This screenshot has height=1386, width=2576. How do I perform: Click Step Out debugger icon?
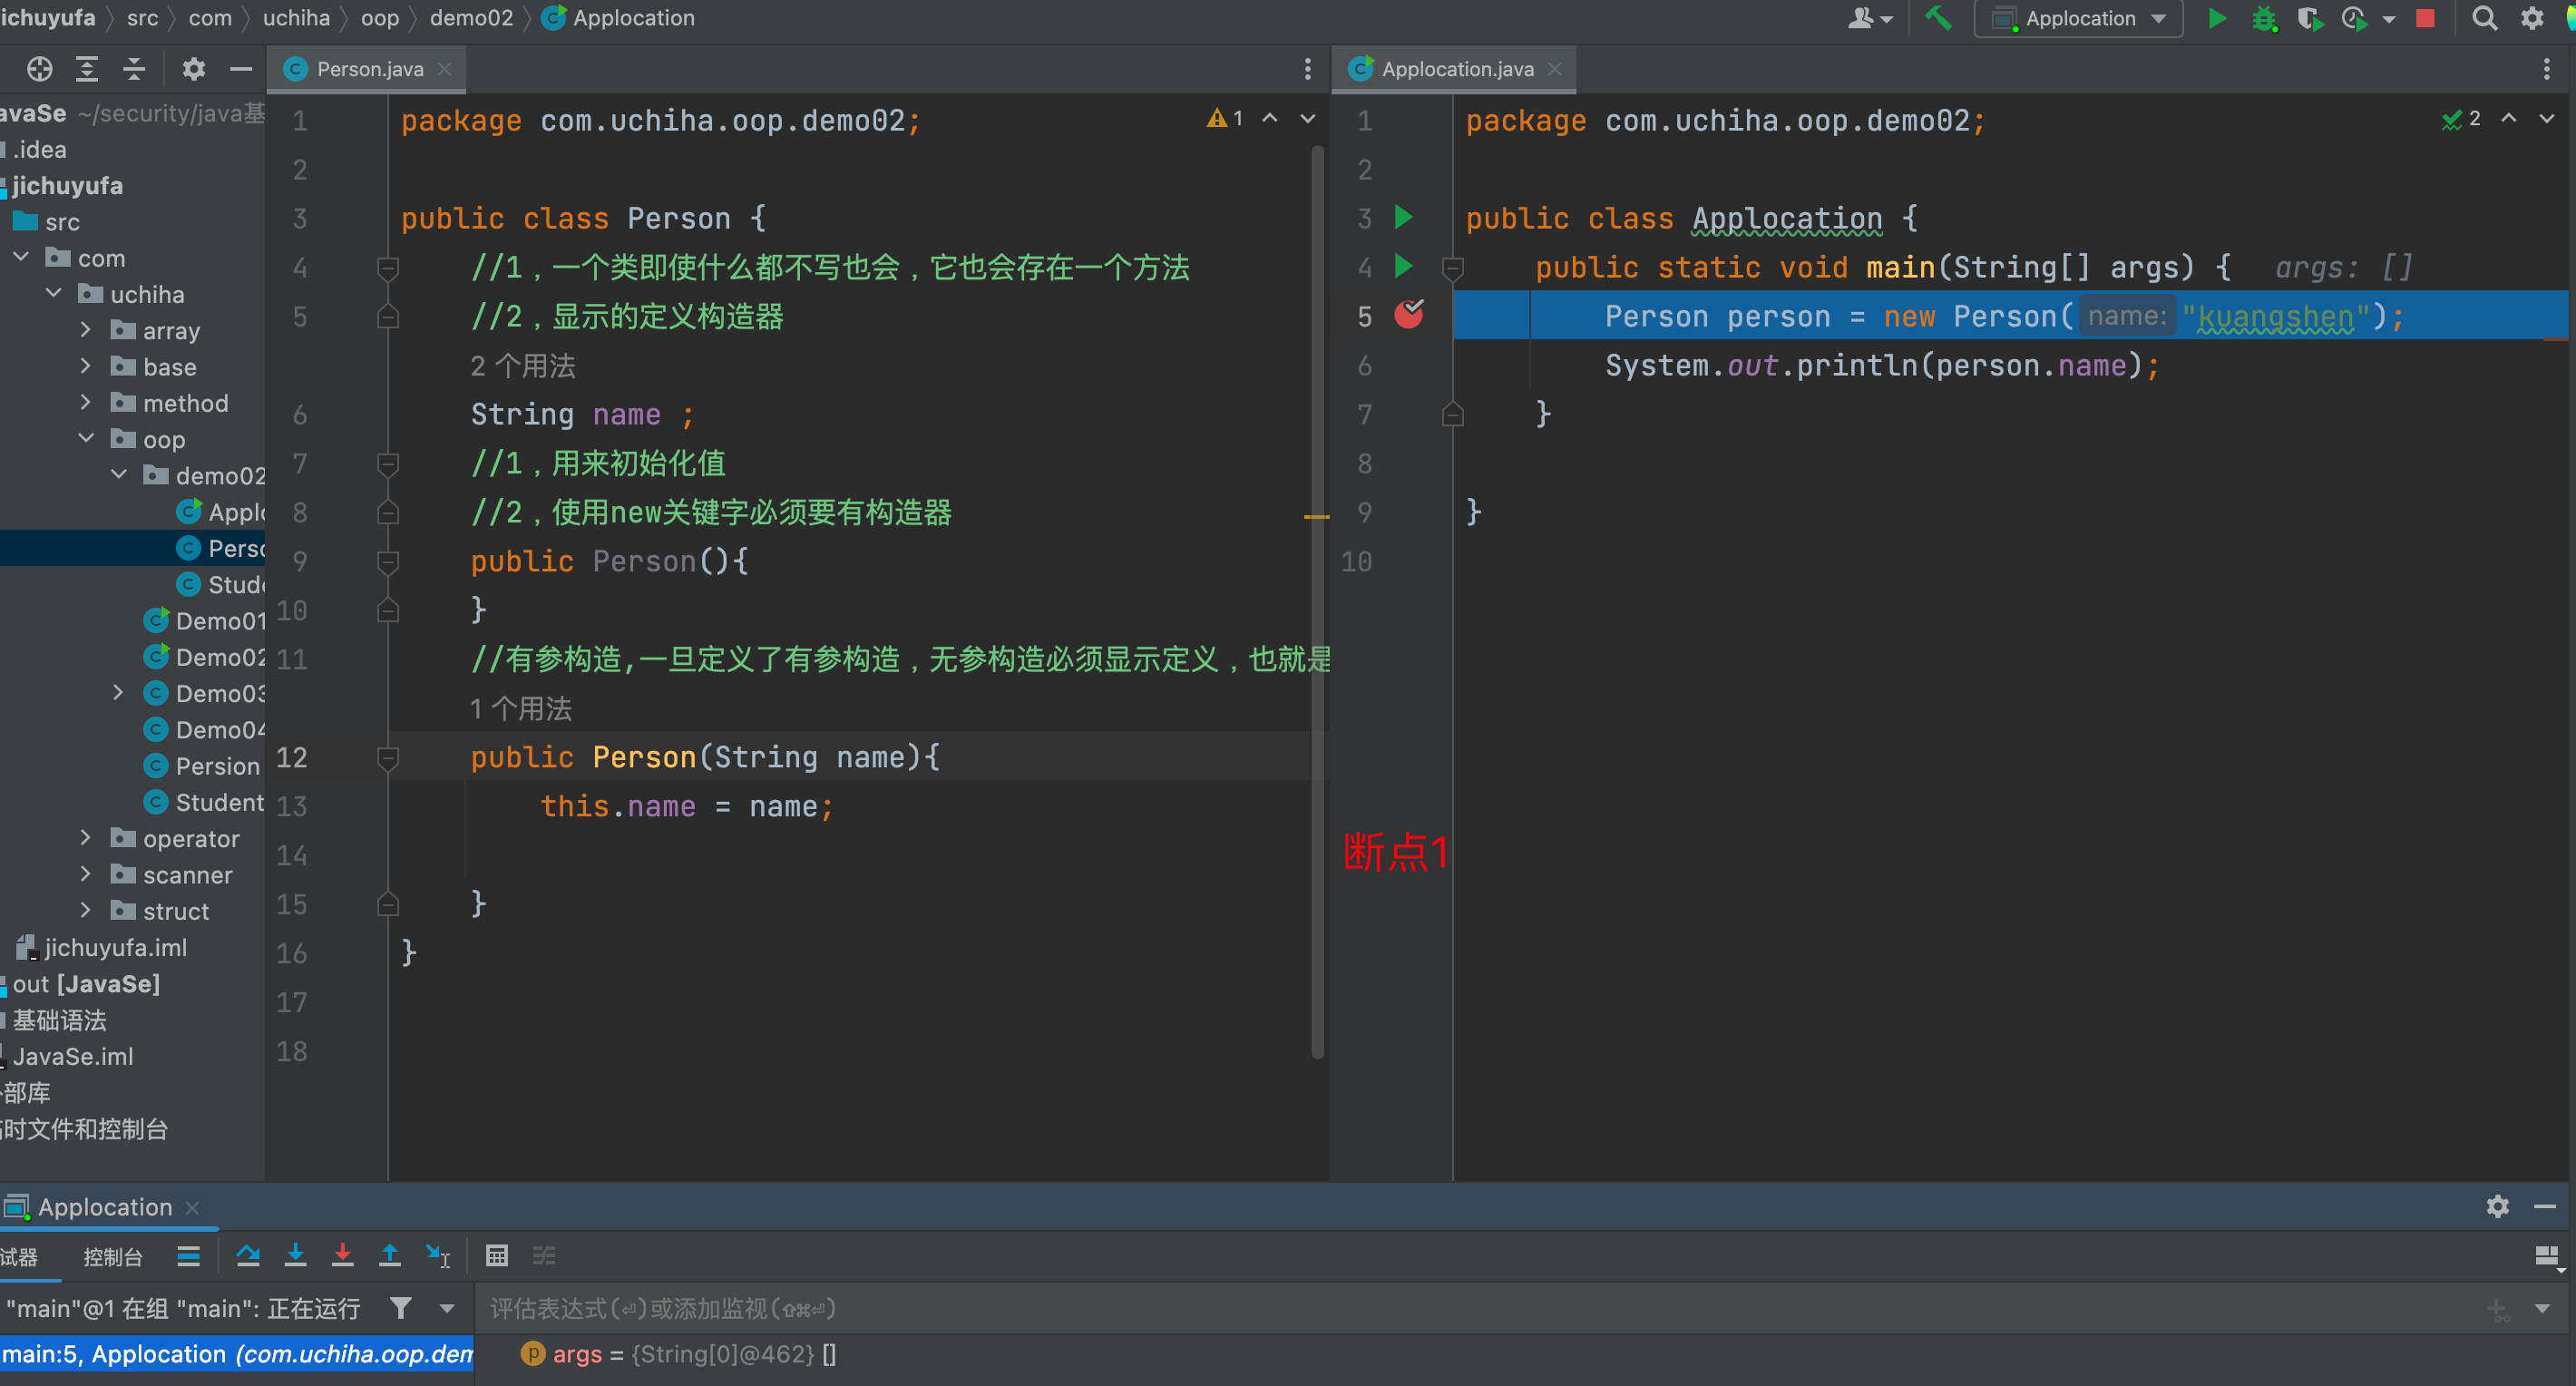(x=390, y=1256)
